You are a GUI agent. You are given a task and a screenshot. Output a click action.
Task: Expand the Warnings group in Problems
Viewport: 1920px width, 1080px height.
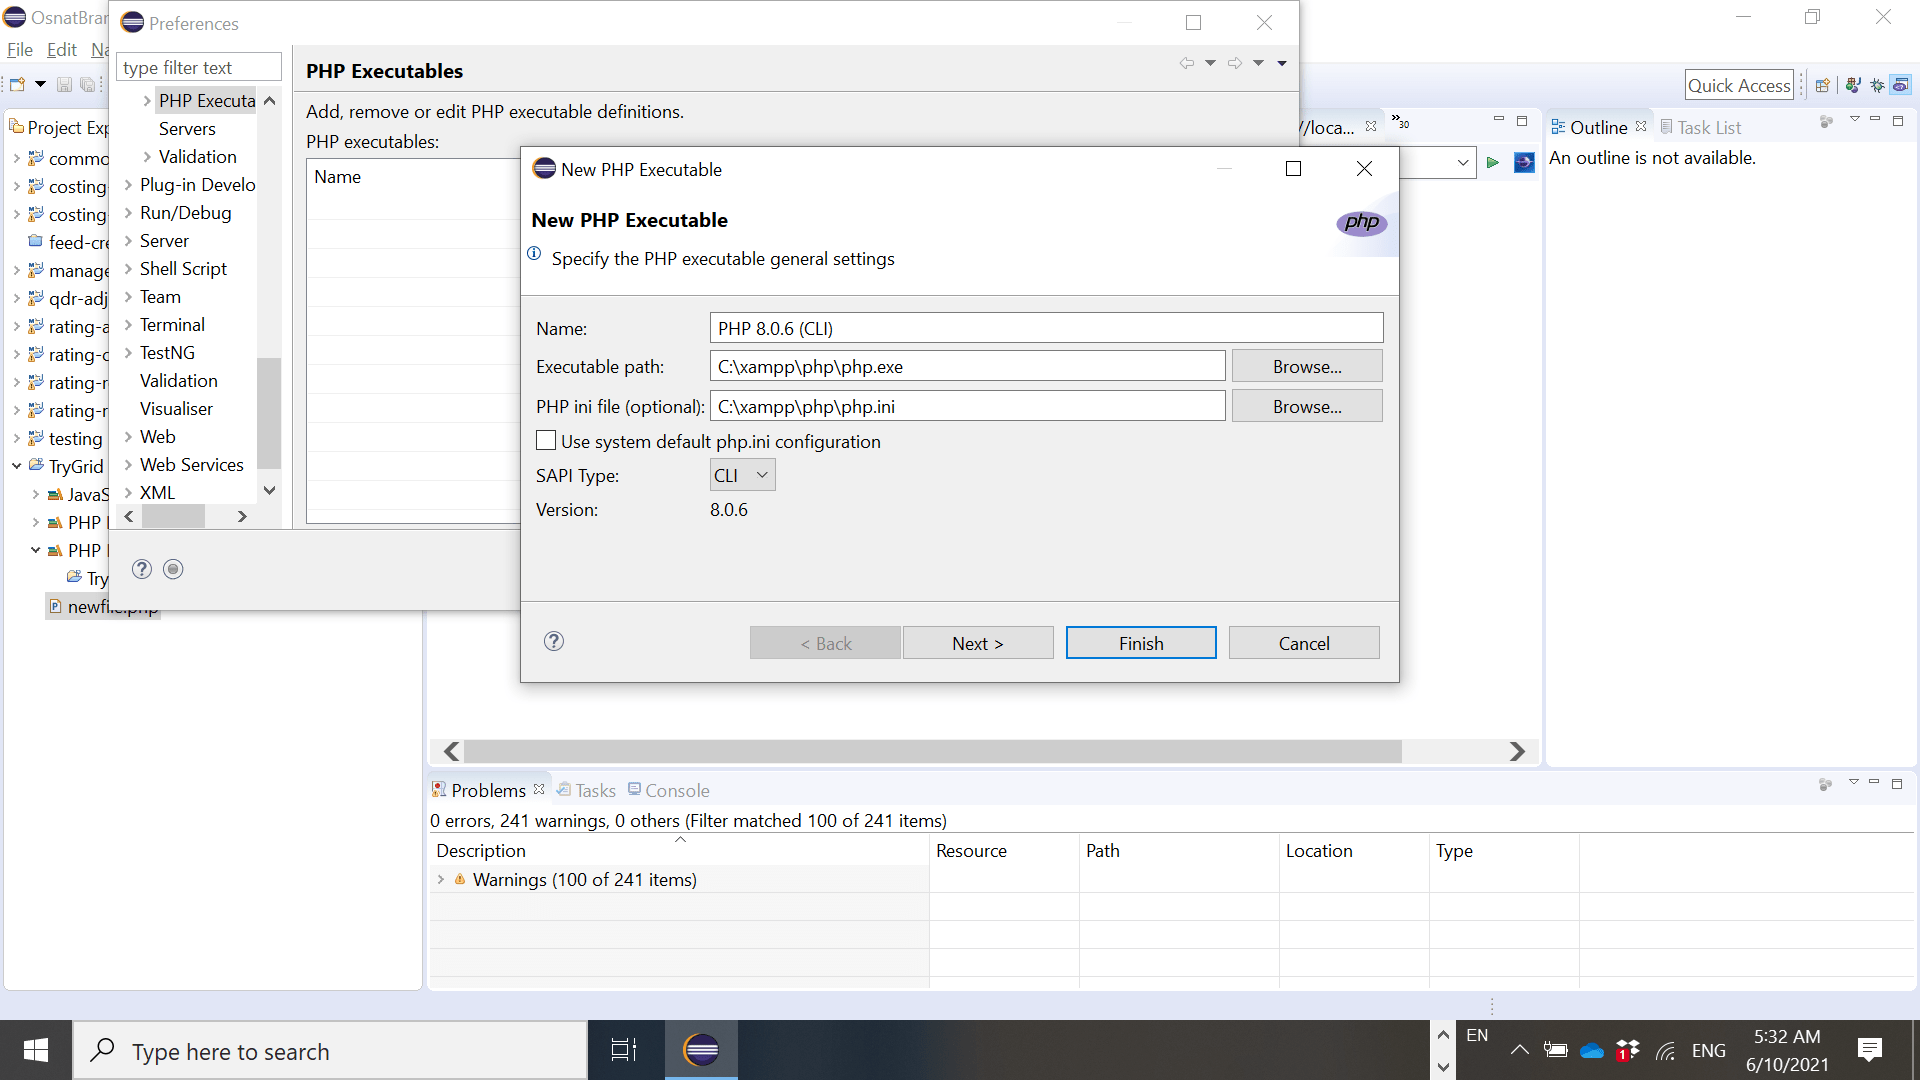[x=441, y=880]
